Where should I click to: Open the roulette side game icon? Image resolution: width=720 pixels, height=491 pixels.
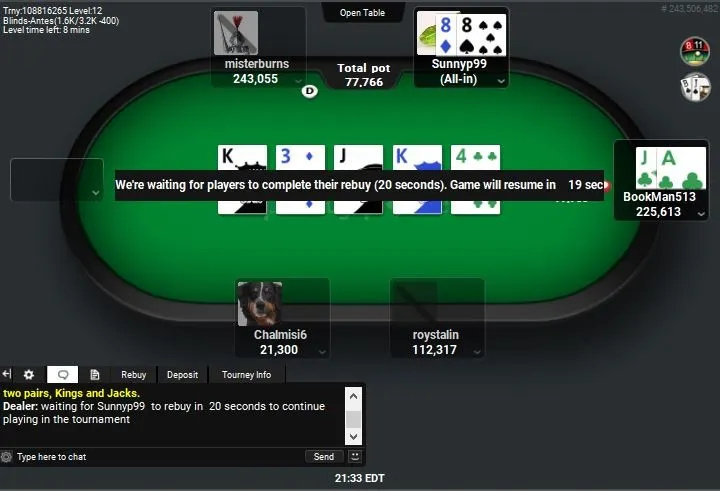(x=695, y=51)
